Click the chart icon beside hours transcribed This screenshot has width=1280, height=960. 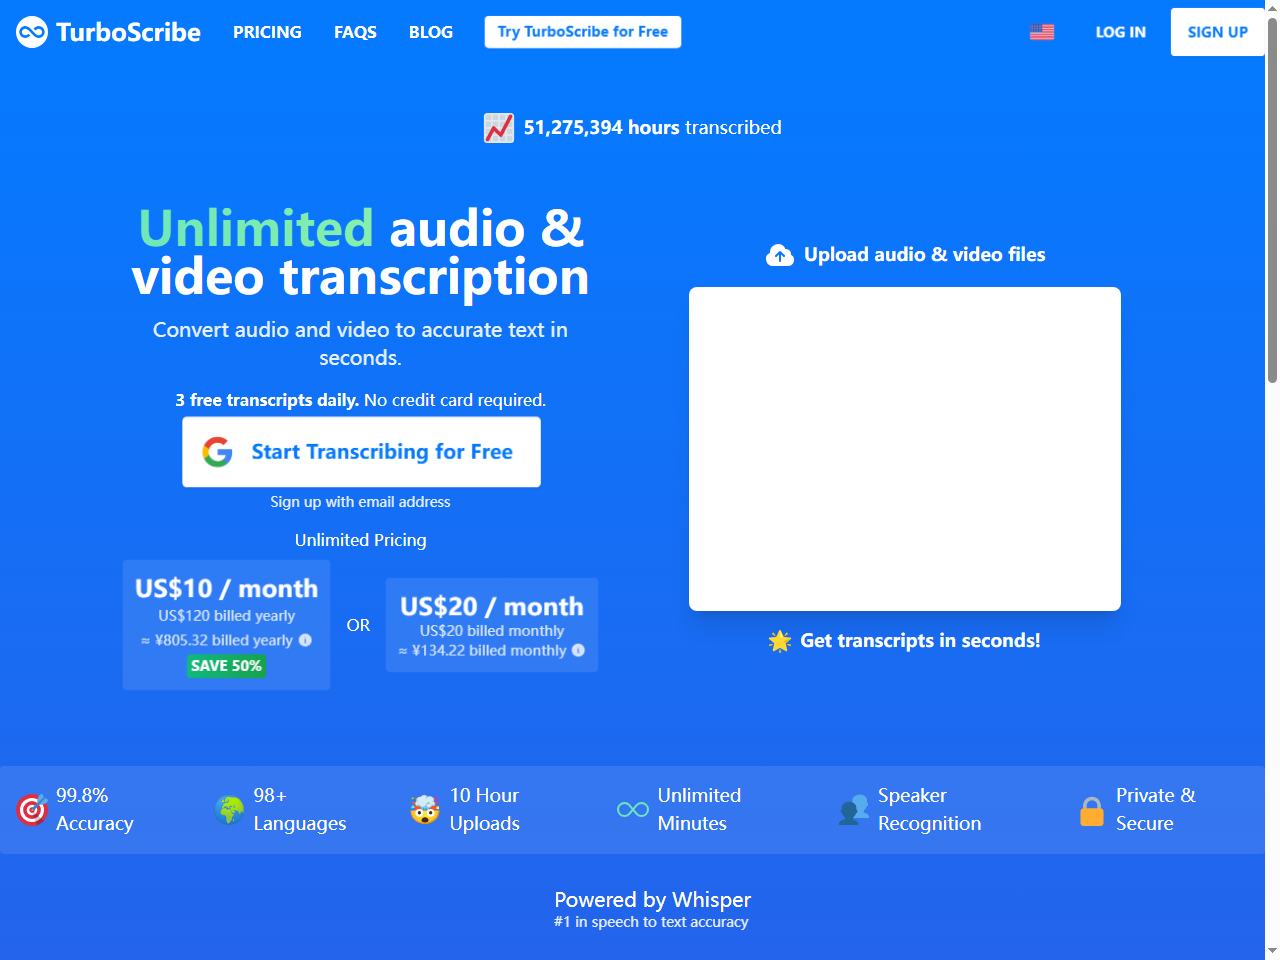[499, 128]
